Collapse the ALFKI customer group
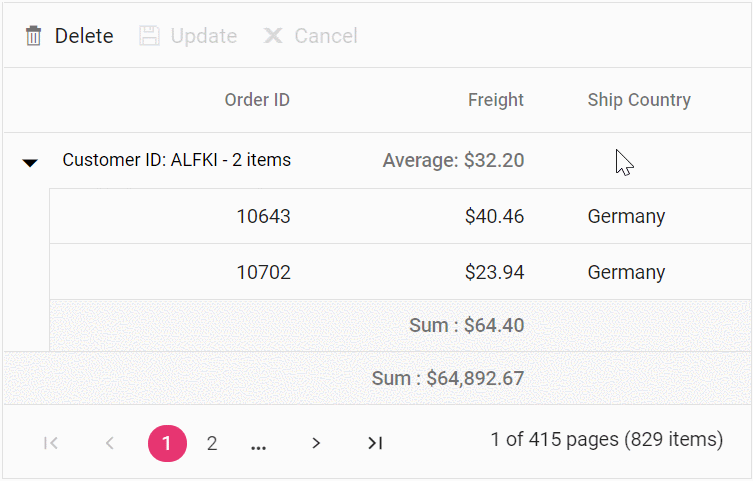 click(x=30, y=162)
